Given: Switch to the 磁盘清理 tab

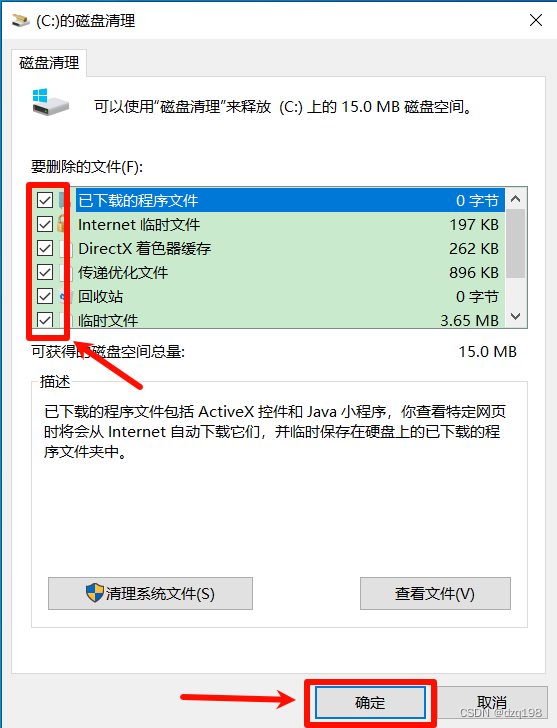Looking at the screenshot, I should pyautogui.click(x=49, y=63).
